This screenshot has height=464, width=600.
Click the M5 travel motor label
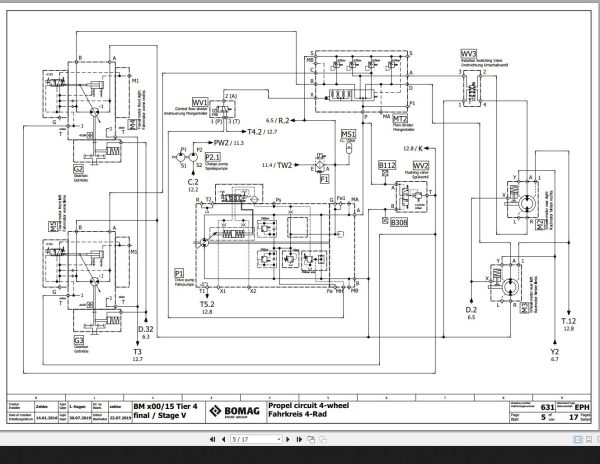[51, 226]
